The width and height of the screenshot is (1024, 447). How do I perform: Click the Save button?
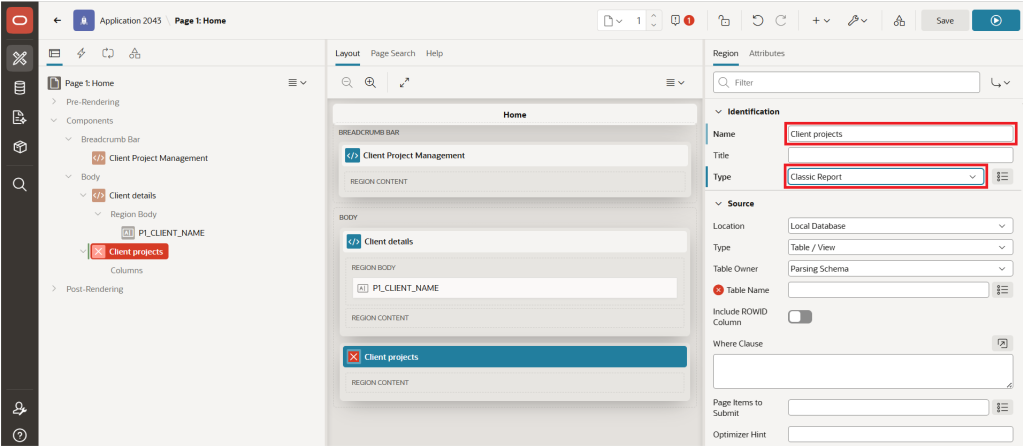coord(945,20)
